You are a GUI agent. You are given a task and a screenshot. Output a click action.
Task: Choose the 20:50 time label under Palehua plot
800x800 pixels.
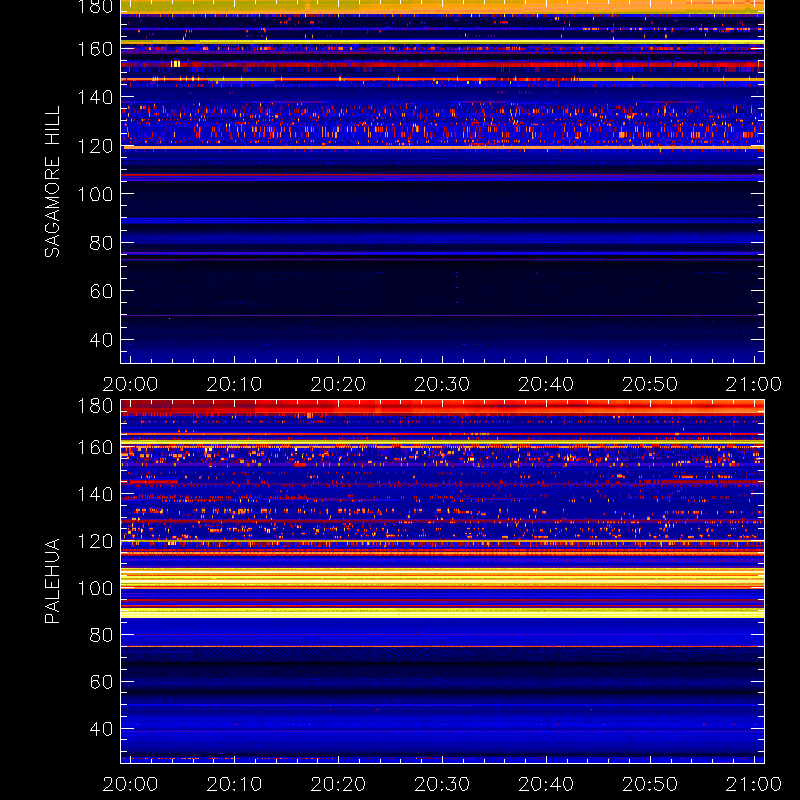click(650, 784)
